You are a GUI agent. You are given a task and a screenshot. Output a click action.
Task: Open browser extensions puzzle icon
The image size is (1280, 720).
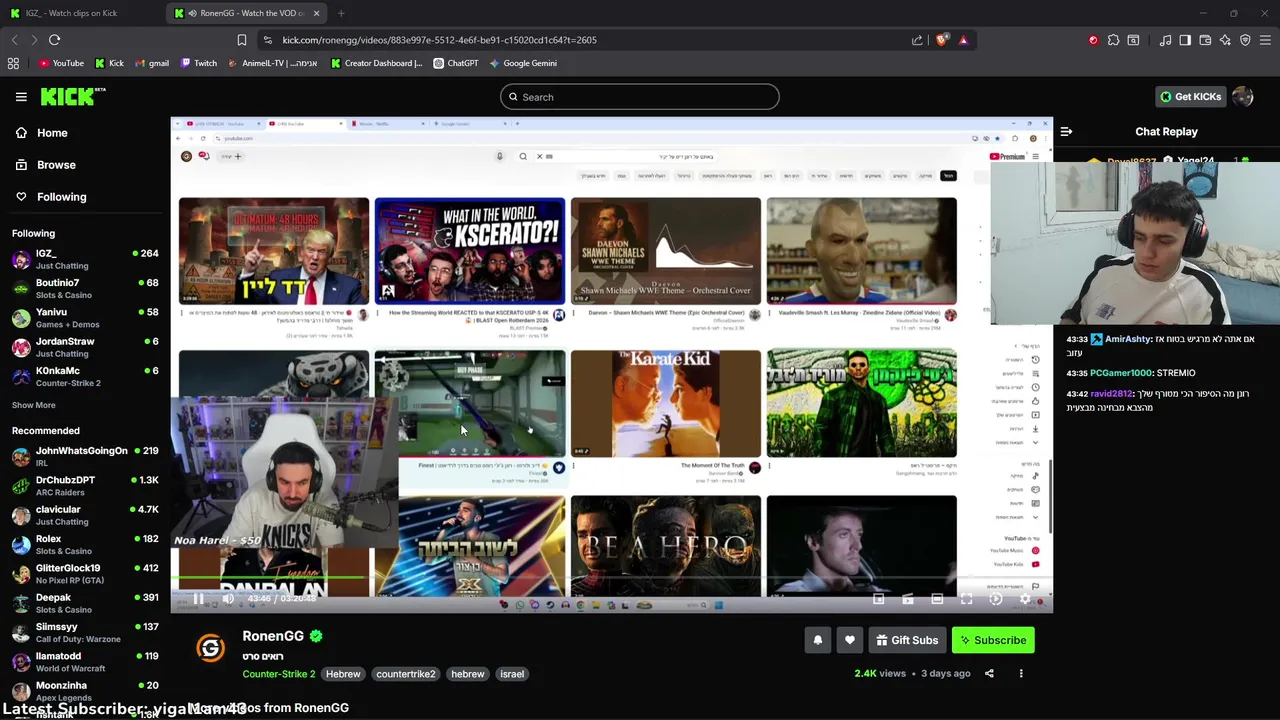(1113, 40)
